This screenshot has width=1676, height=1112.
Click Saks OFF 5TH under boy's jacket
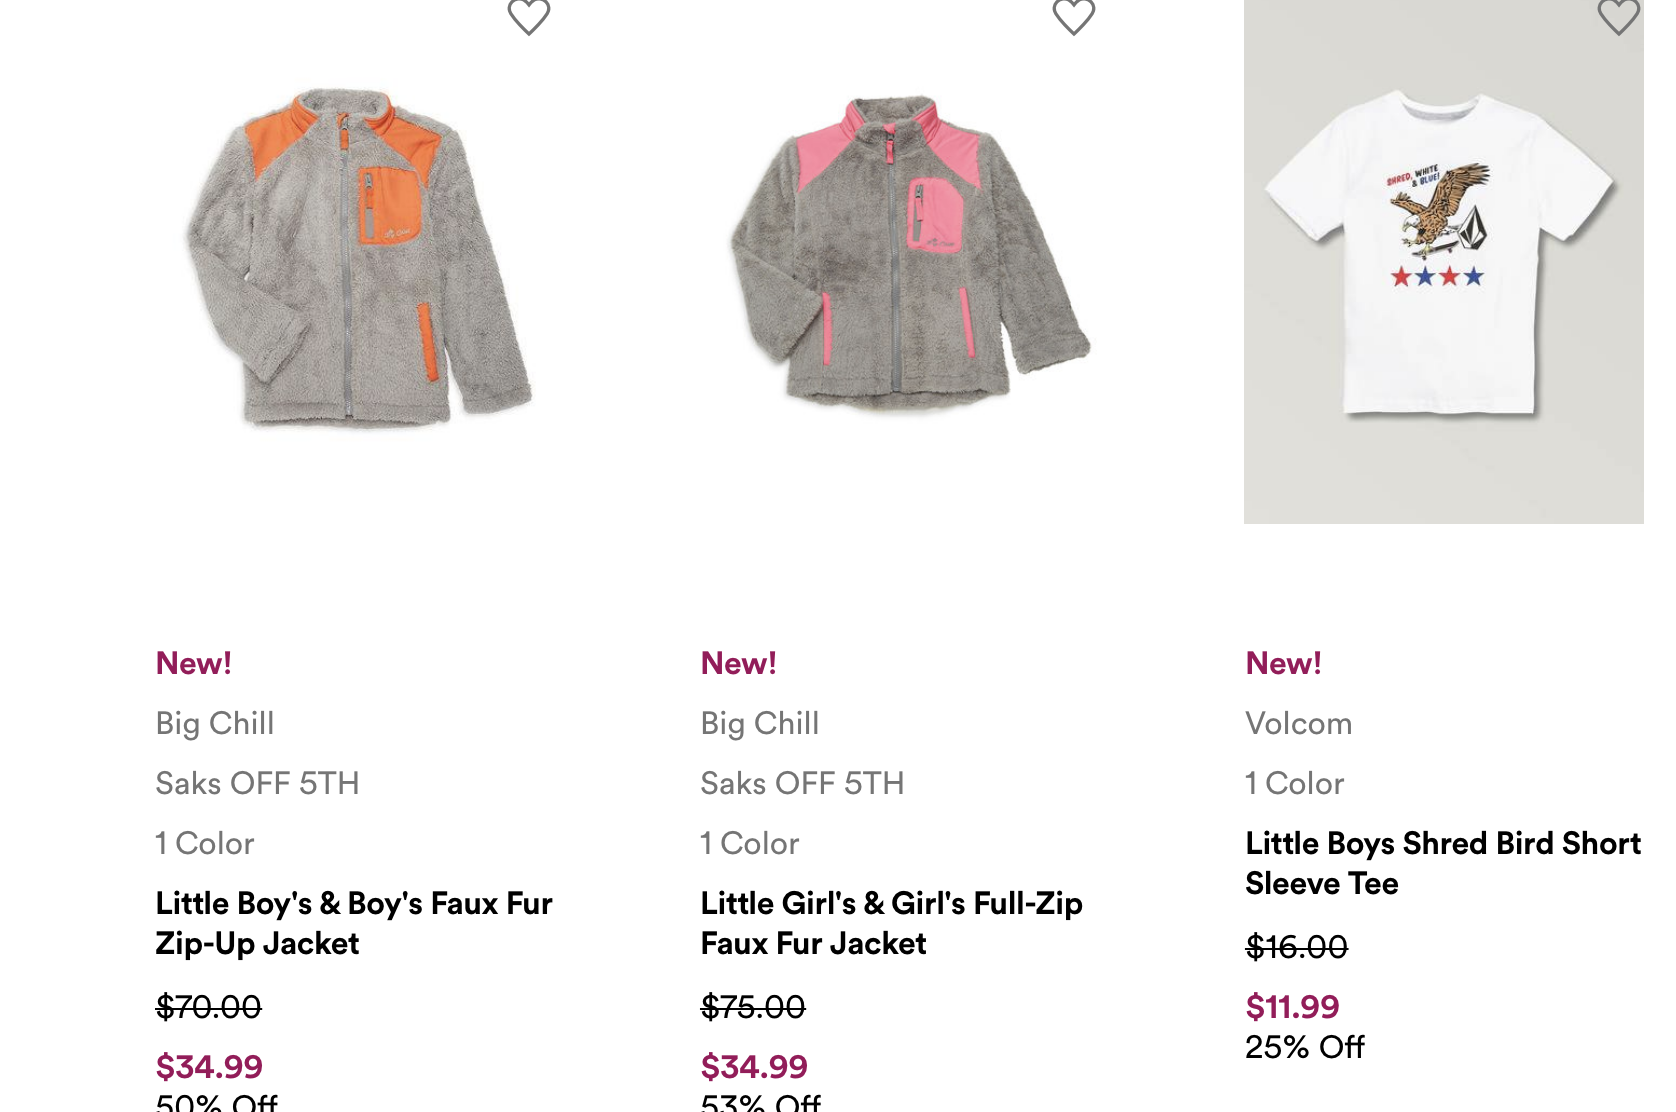coord(257,783)
